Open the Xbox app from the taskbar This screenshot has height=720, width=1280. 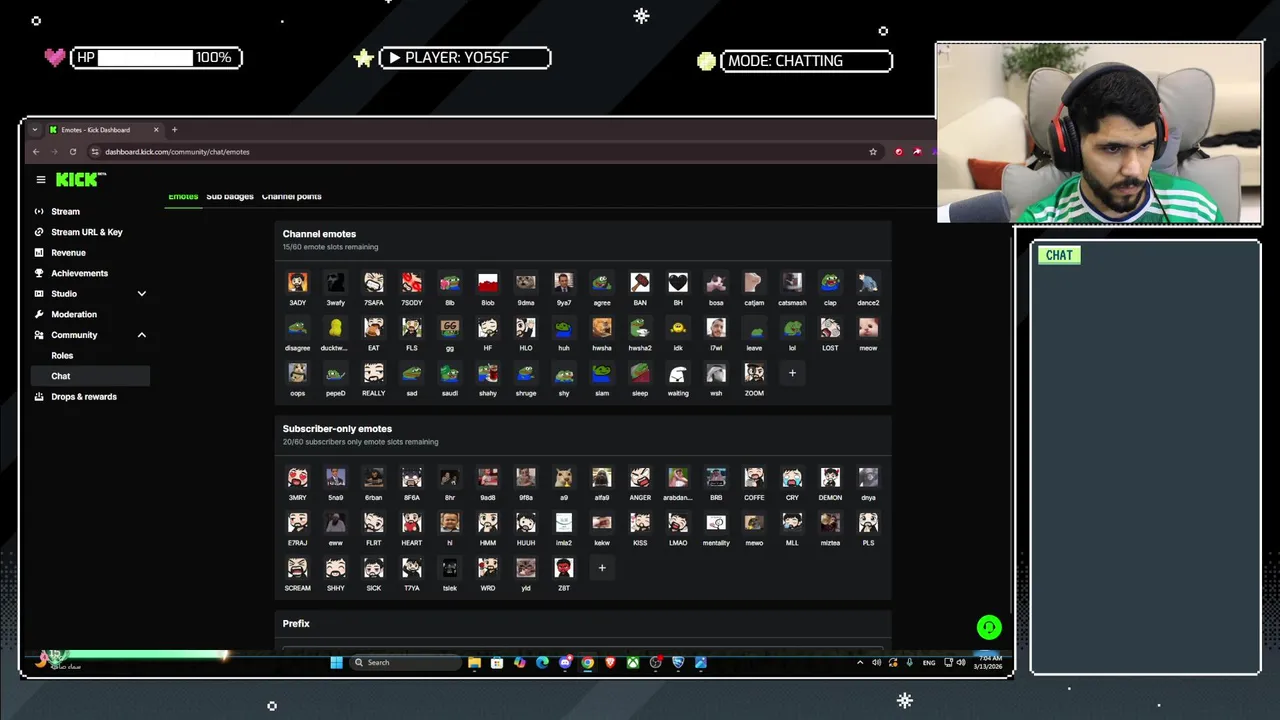[x=633, y=662]
